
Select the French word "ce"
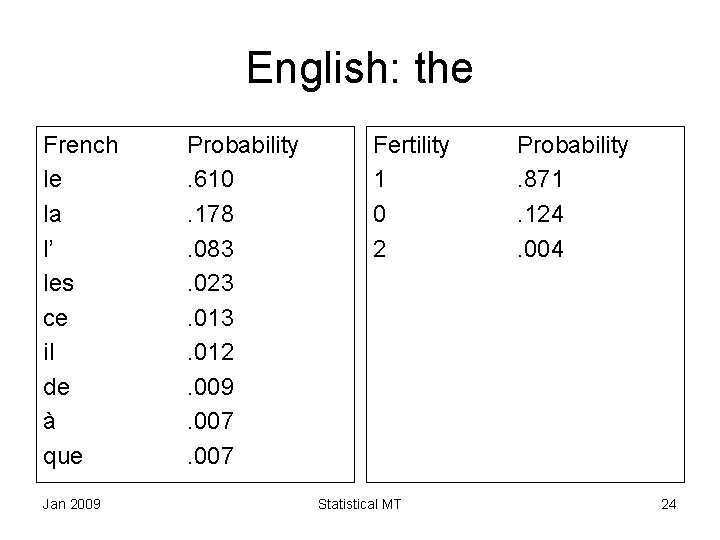point(57,318)
